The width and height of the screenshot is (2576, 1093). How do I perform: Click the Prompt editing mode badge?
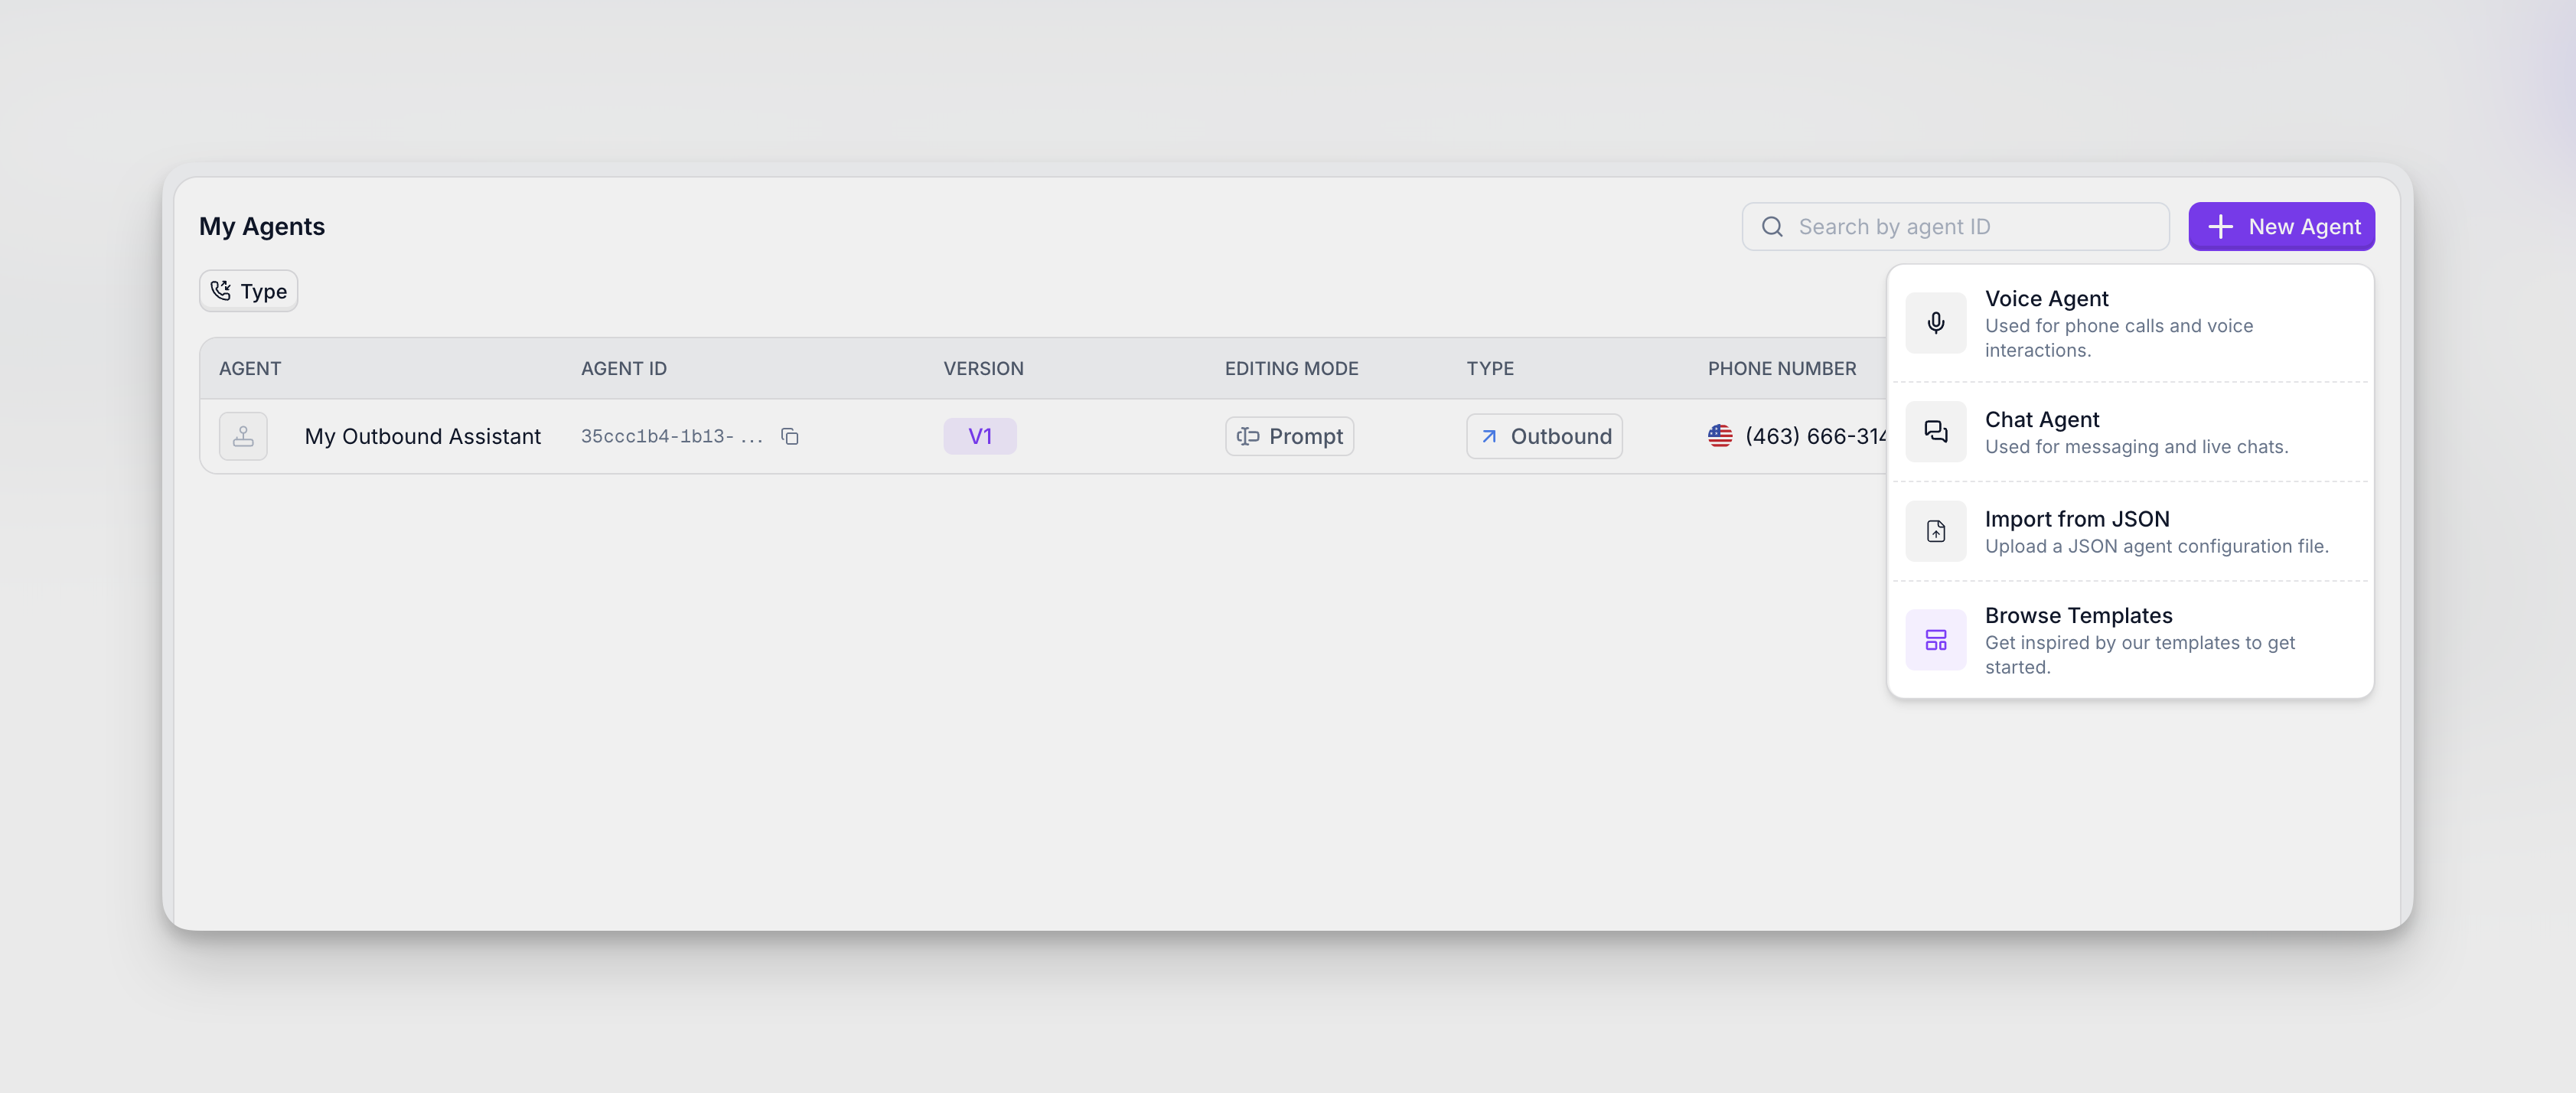click(1289, 436)
